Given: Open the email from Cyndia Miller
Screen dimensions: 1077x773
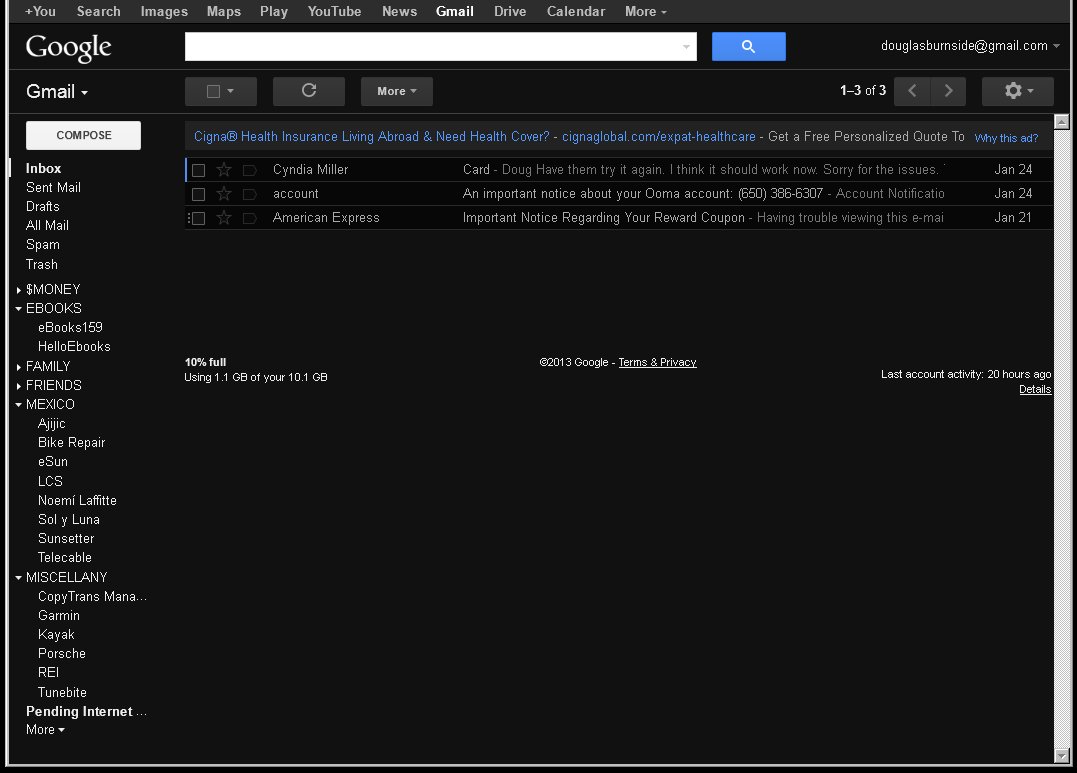Looking at the screenshot, I should pos(618,170).
